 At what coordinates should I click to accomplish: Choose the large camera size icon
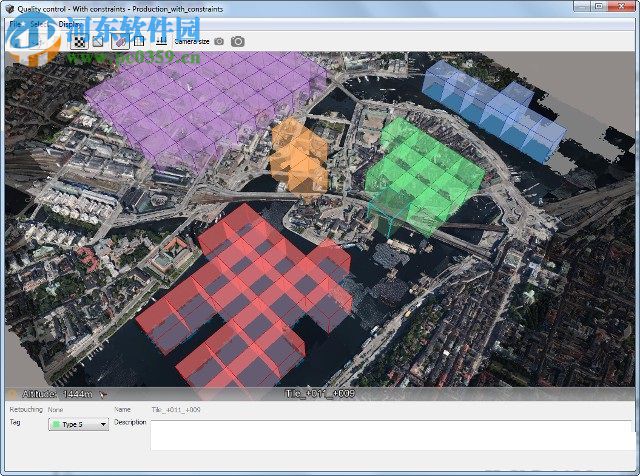(238, 41)
